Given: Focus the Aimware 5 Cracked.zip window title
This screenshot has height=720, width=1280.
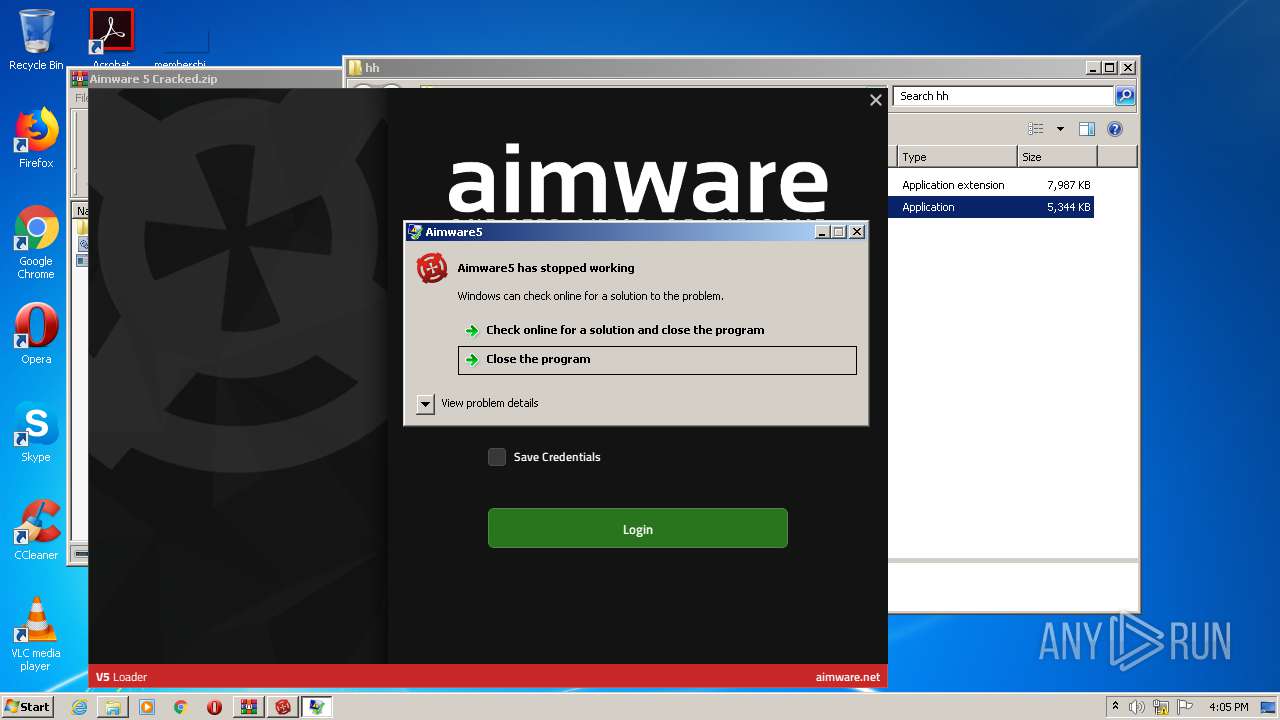Looking at the screenshot, I should tap(153, 79).
